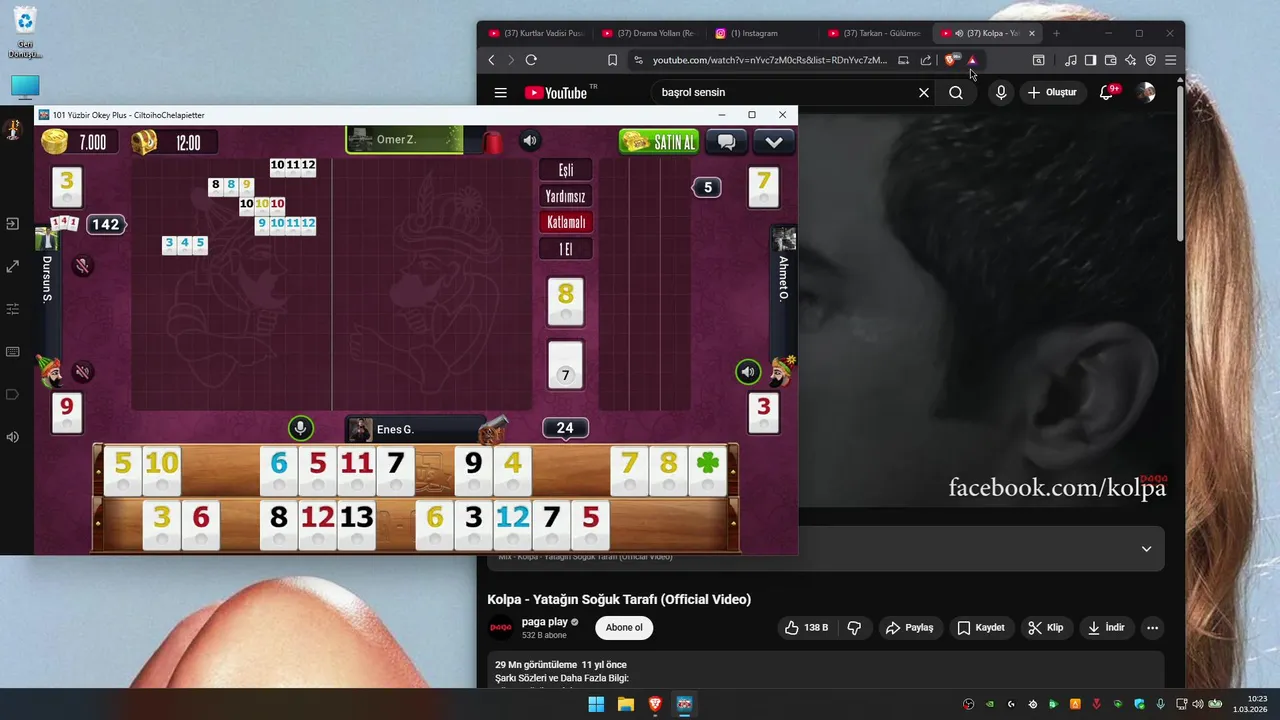The width and height of the screenshot is (1280, 720).
Task: Click the SATIN AL purchase button in the game
Action: (657, 141)
